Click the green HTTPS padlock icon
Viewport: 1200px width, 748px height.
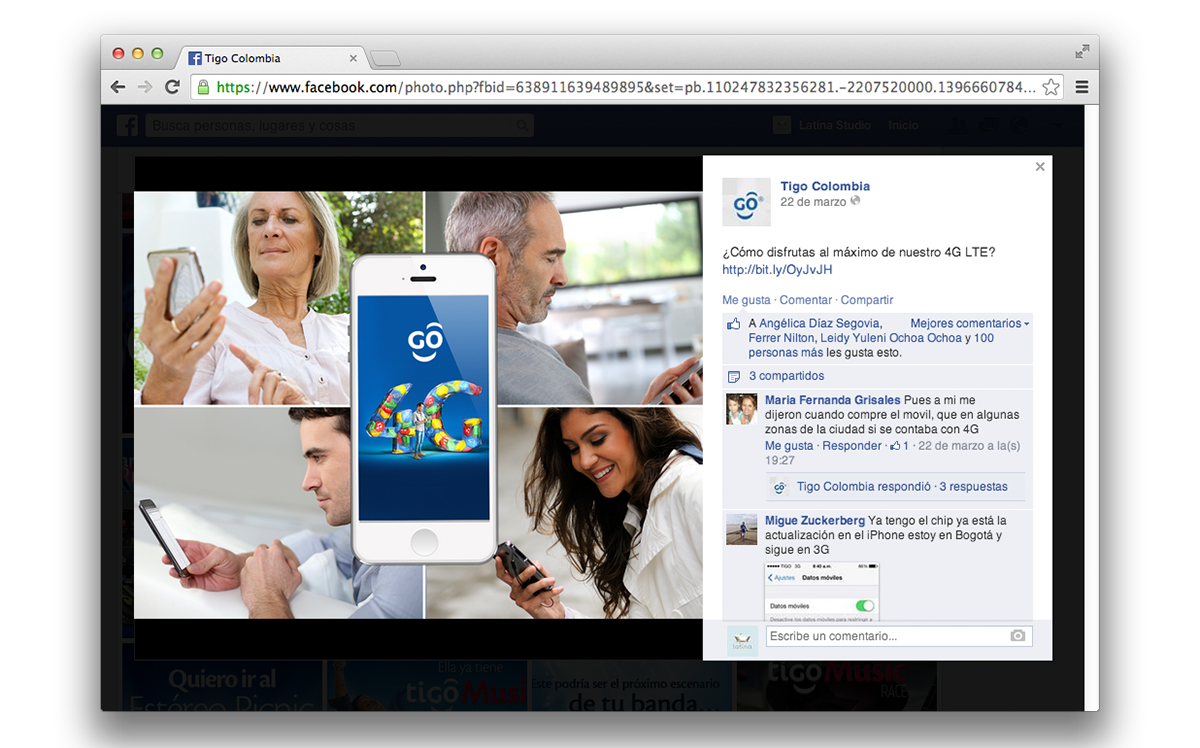coord(203,87)
